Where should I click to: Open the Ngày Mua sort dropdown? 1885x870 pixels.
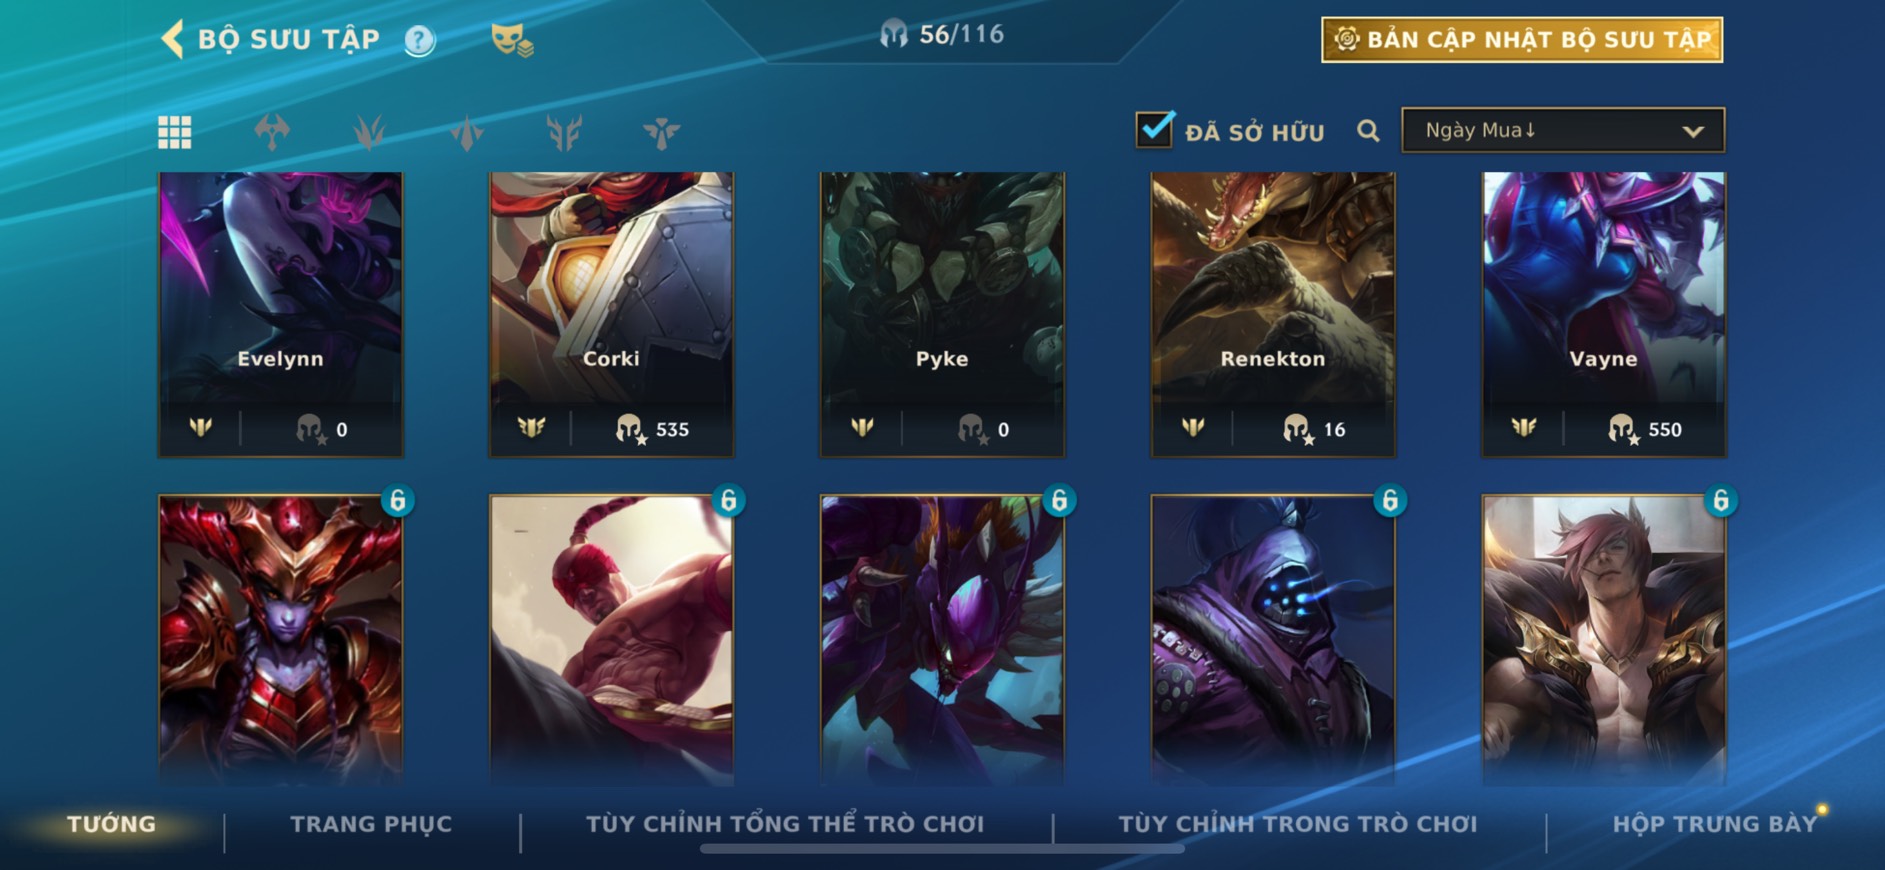point(1563,130)
